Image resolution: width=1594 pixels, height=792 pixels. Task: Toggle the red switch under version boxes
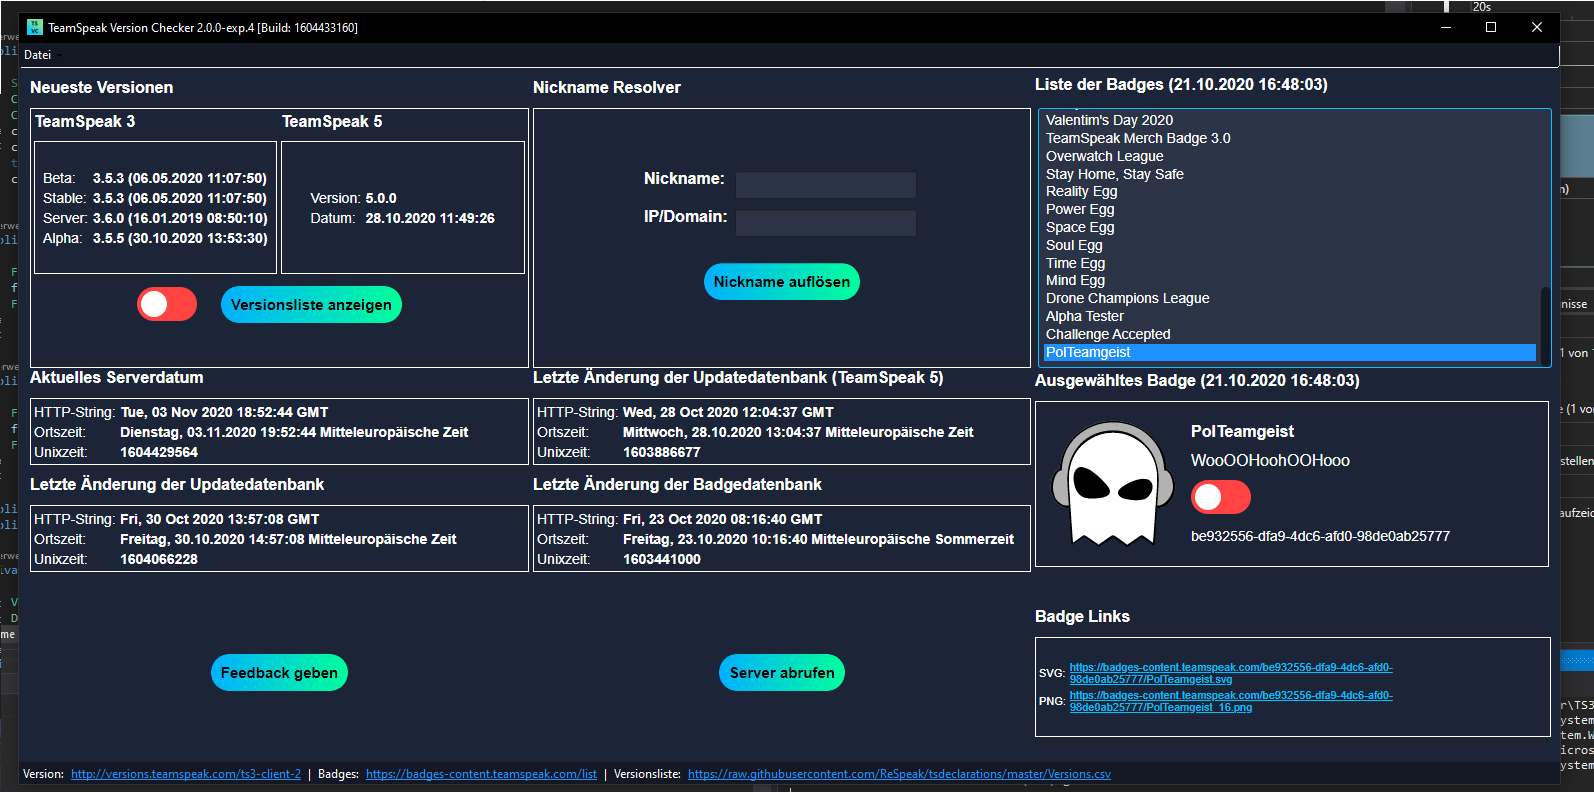tap(167, 304)
